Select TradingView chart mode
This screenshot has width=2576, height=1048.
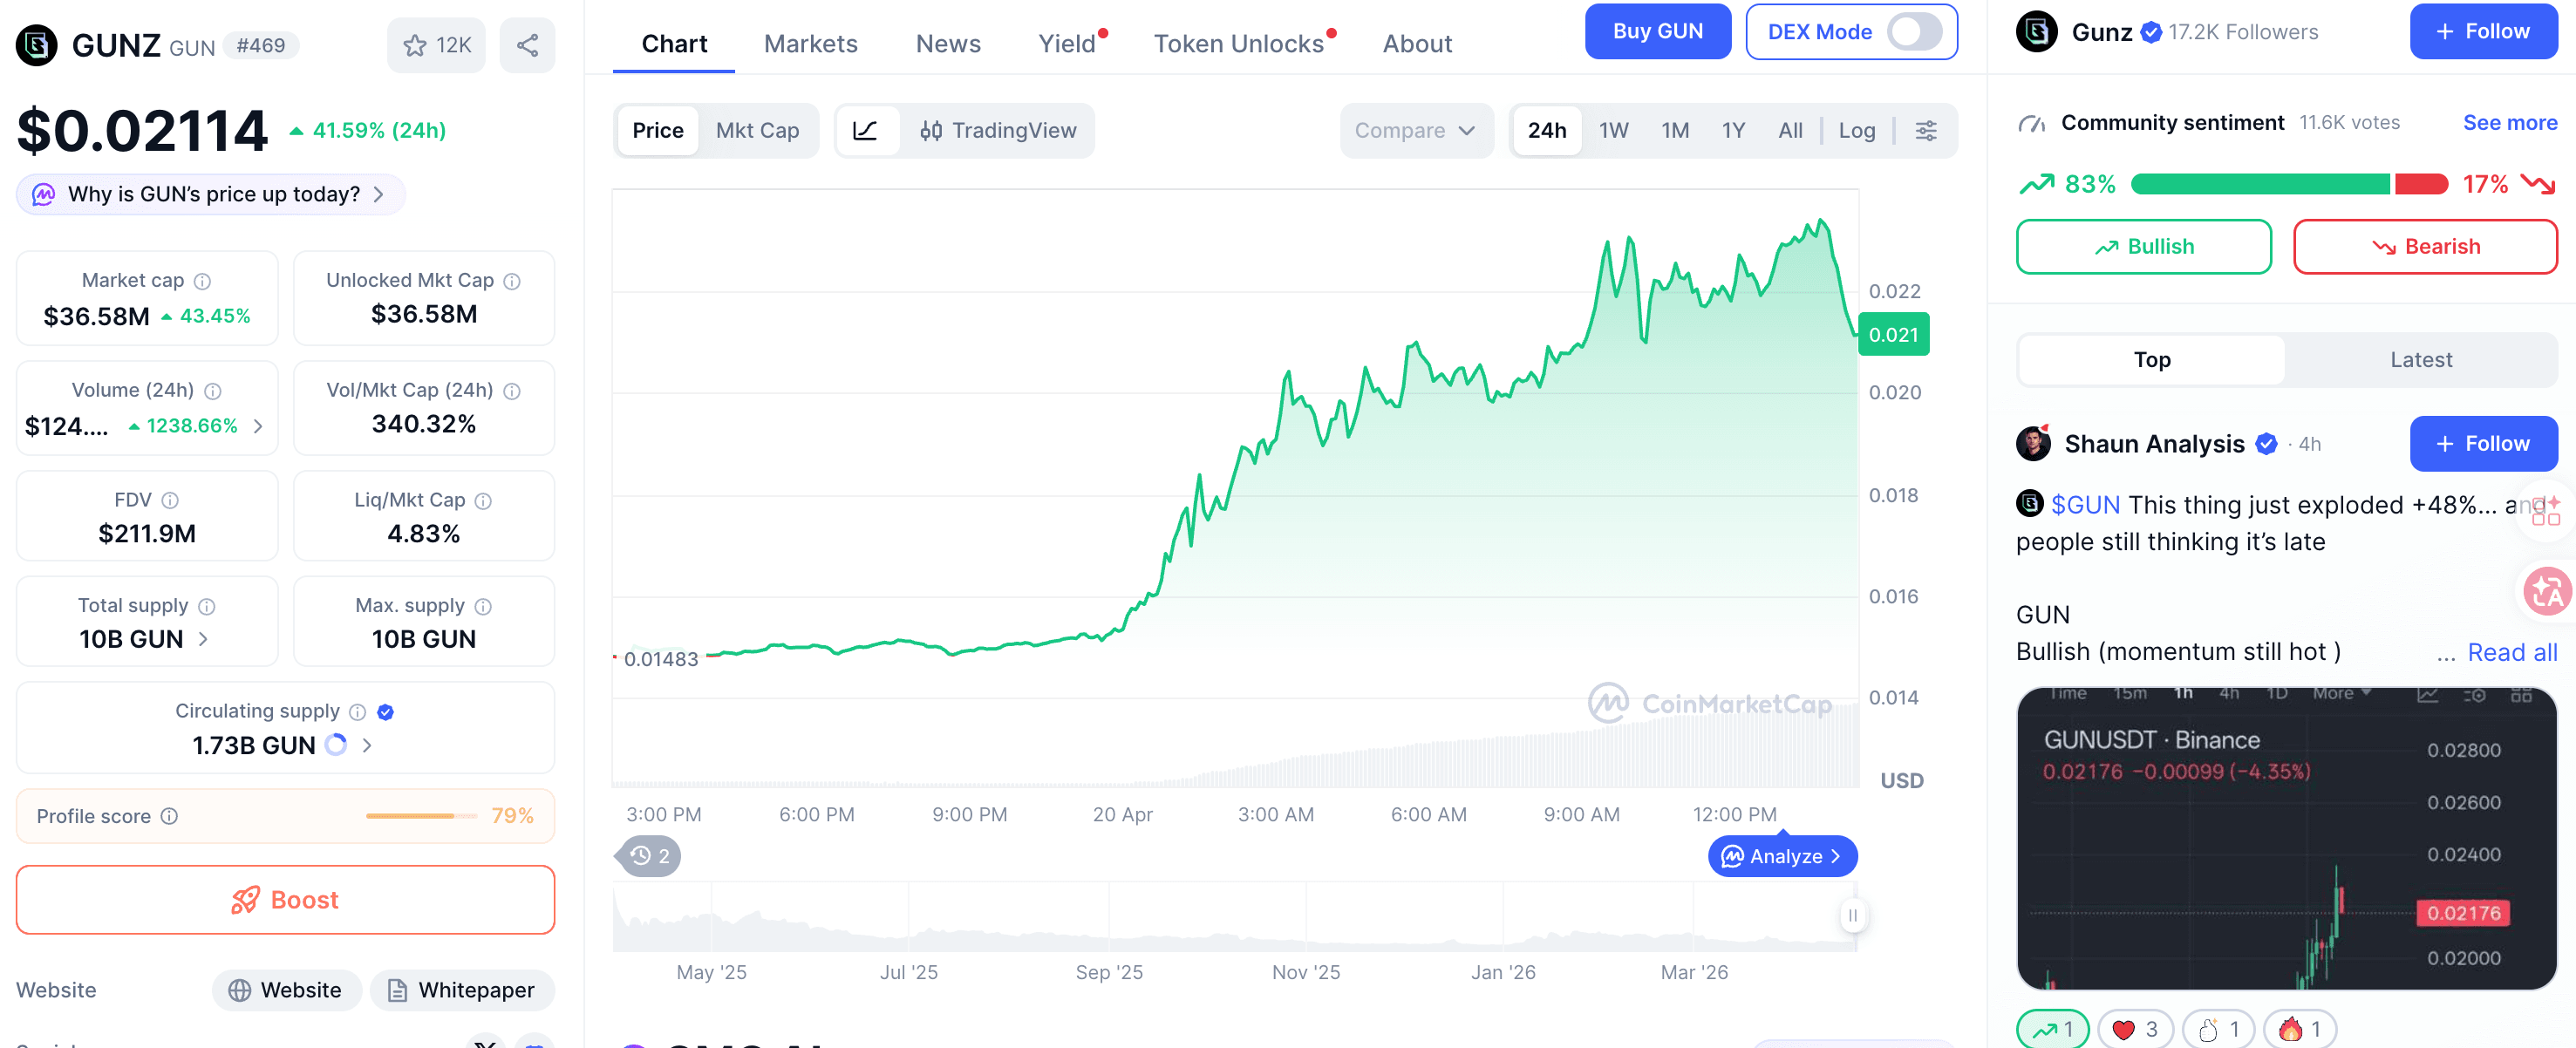point(998,131)
